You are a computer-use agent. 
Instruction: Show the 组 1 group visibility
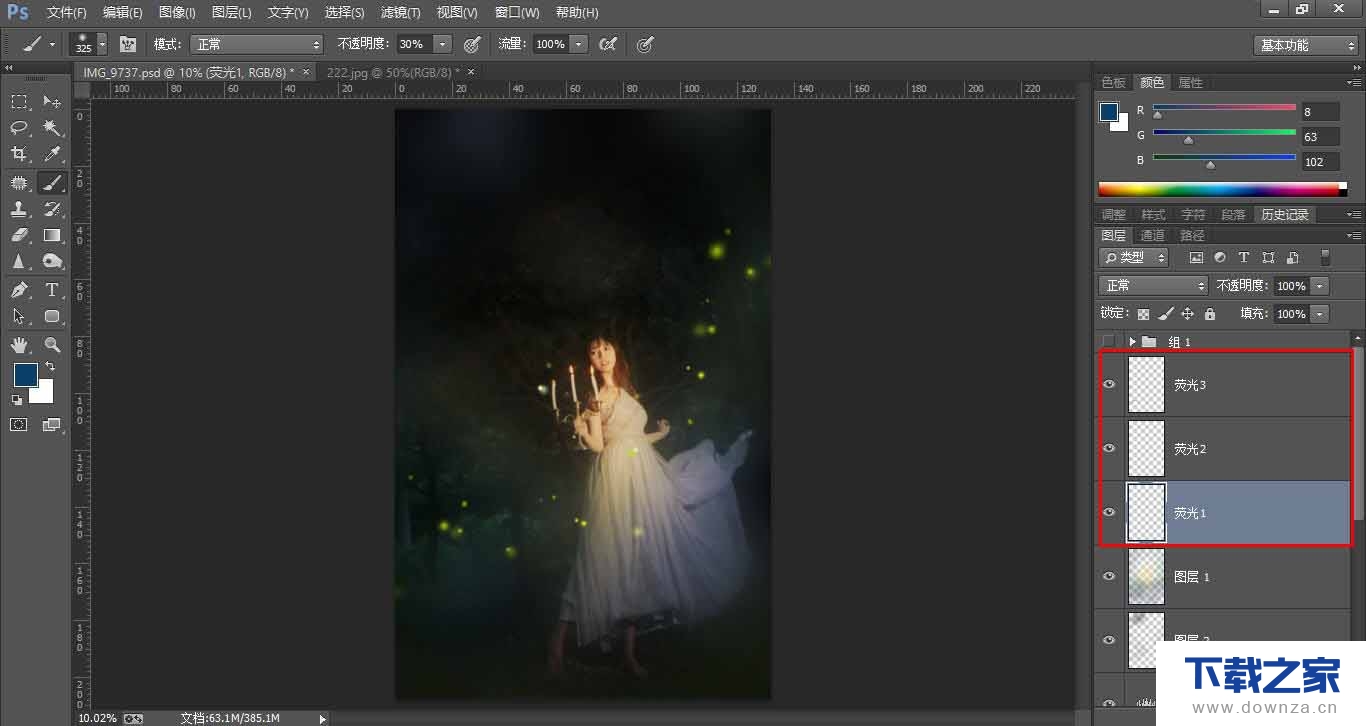pyautogui.click(x=1108, y=341)
